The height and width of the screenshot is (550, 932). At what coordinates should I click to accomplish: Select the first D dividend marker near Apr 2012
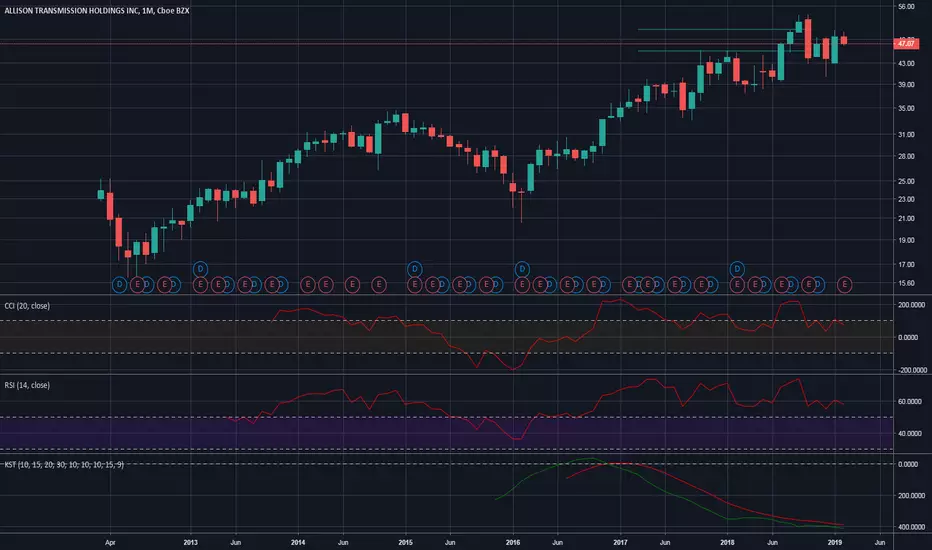(x=119, y=285)
